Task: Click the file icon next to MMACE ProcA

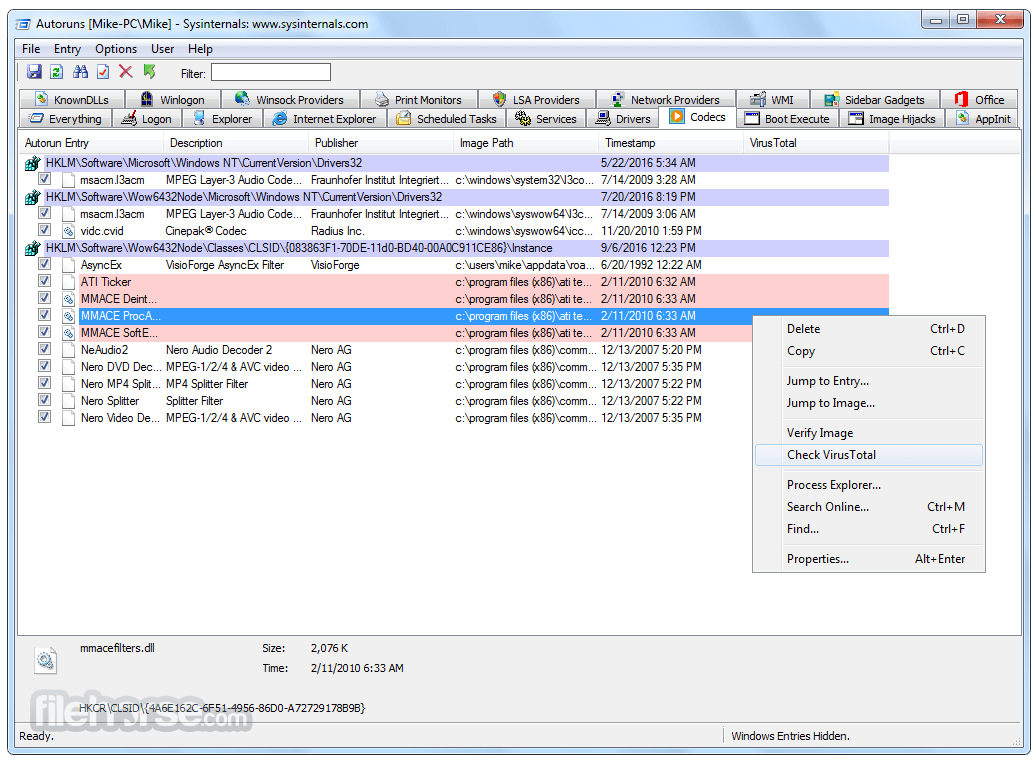Action: coord(68,316)
